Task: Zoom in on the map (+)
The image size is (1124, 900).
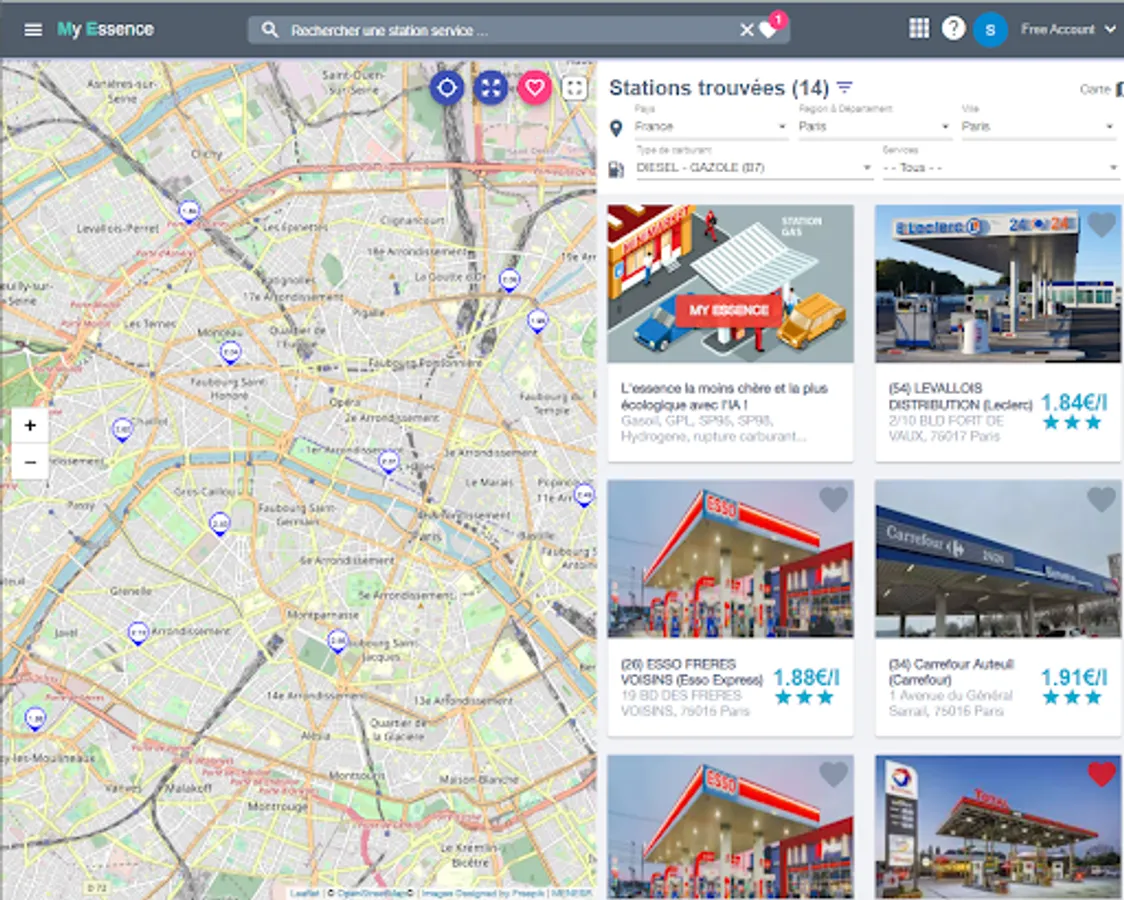Action: [x=30, y=426]
